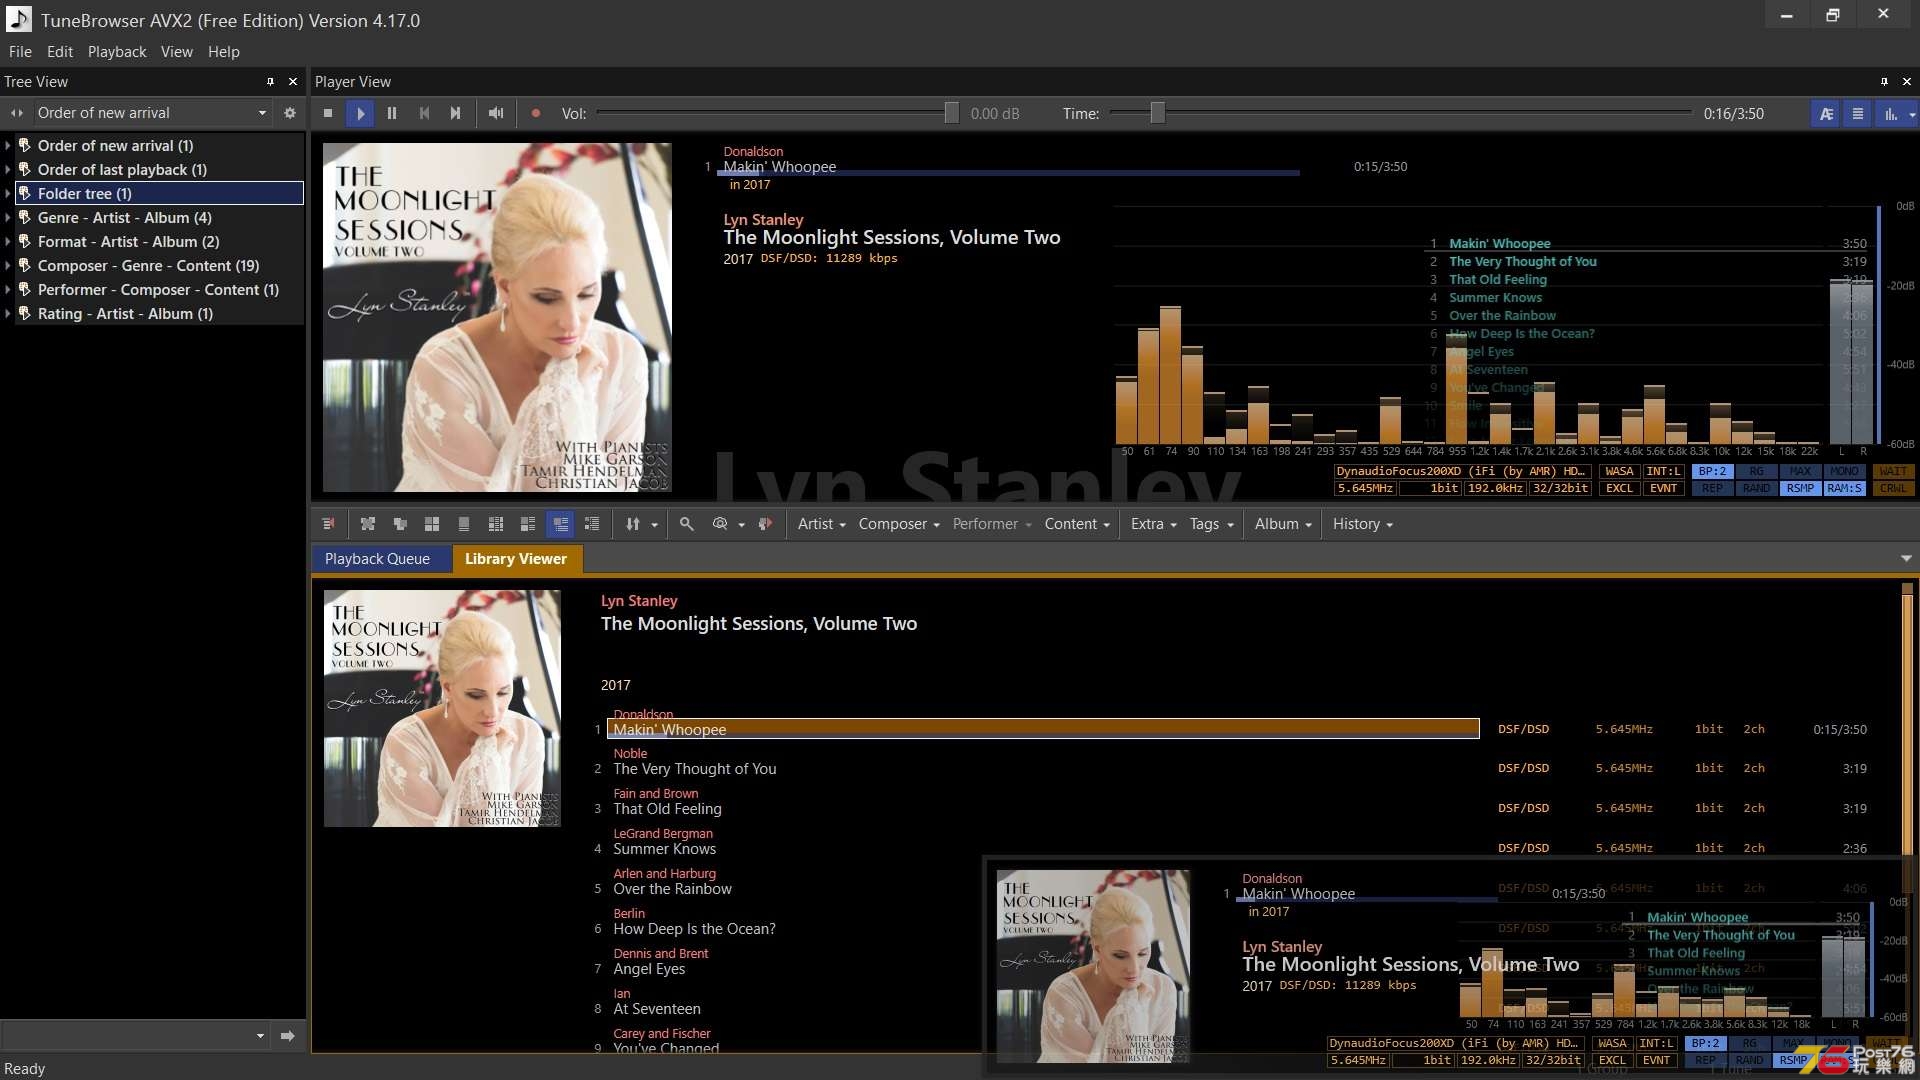Switch to the Playback Queue tab

[x=377, y=559]
